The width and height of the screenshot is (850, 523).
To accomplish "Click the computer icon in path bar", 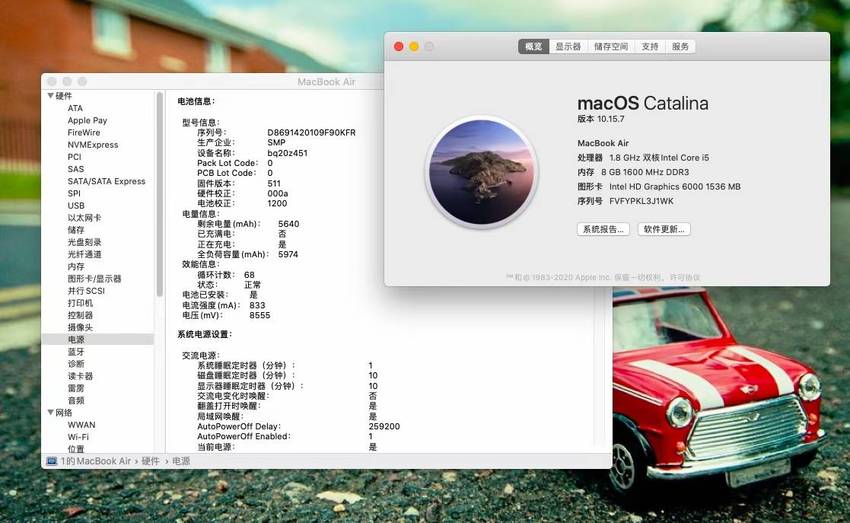I will tap(52, 461).
